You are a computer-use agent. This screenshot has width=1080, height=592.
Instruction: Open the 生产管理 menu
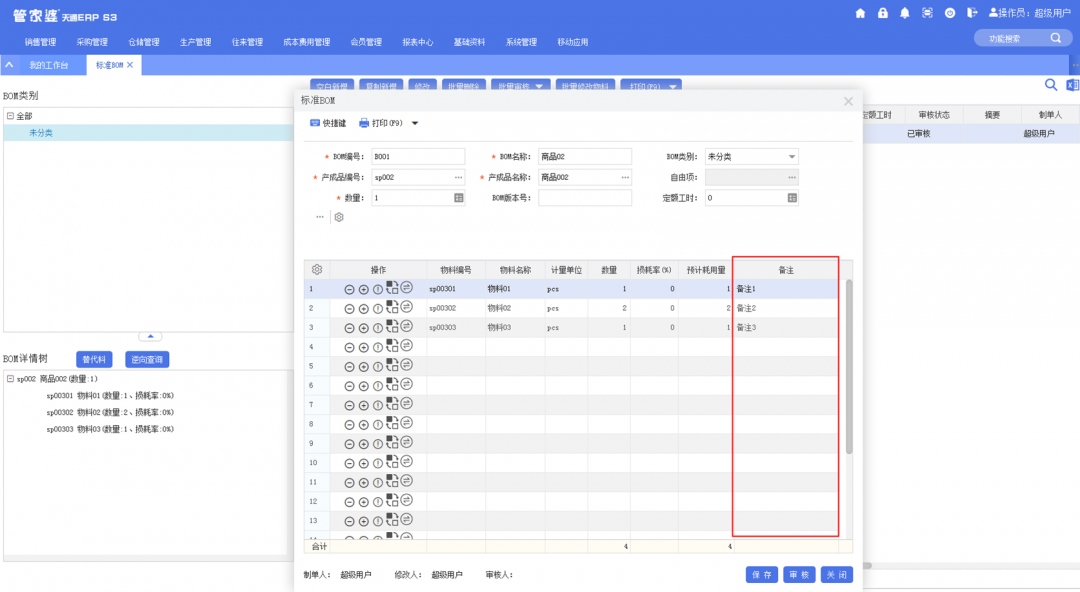[195, 42]
